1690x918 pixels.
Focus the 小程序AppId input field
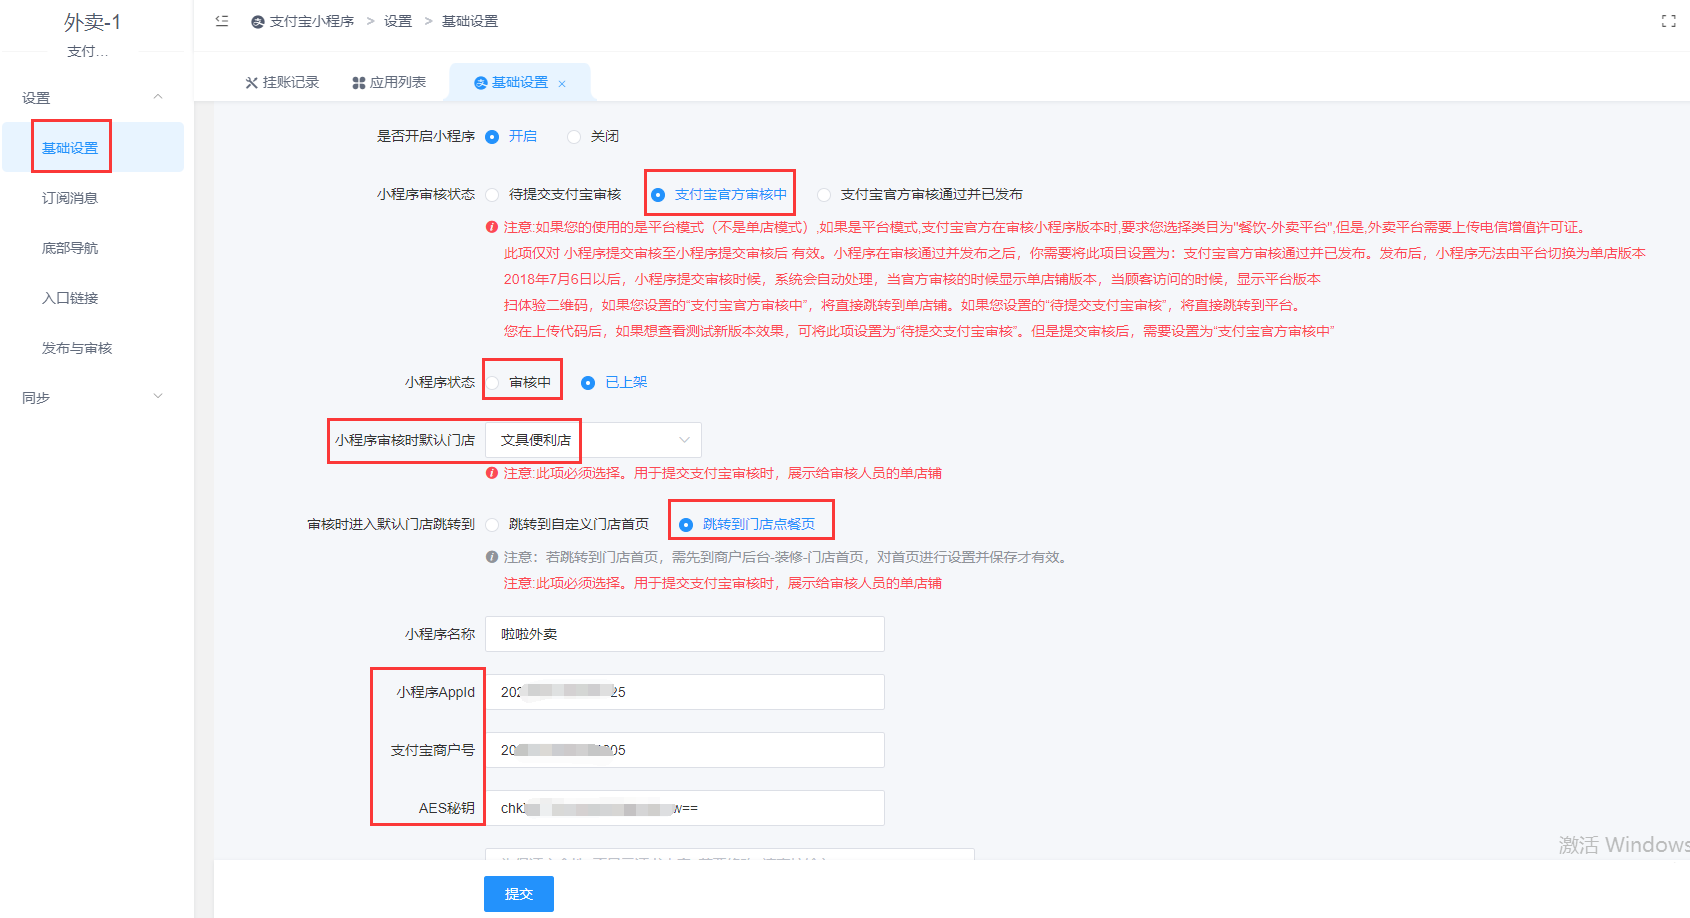(685, 692)
